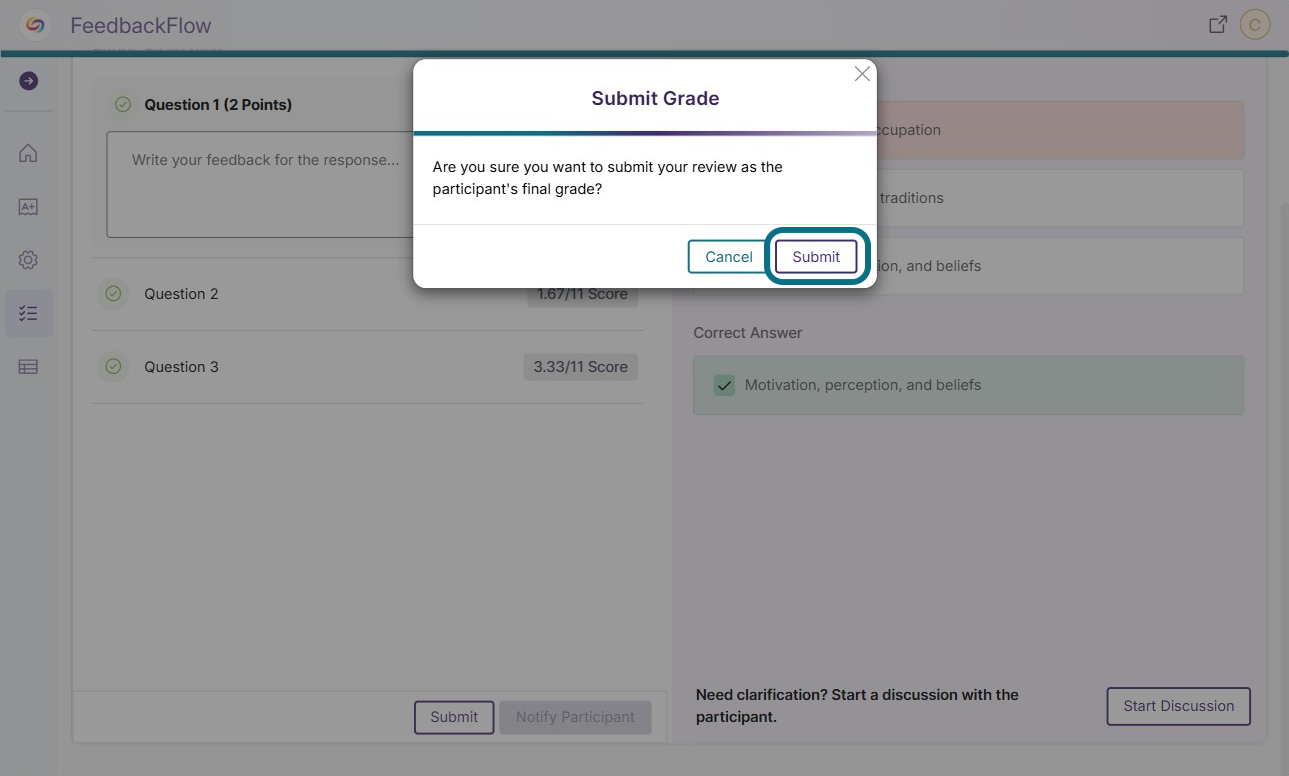Toggle the correct answer checkbox for Motivation
This screenshot has width=1289, height=776.
(724, 385)
